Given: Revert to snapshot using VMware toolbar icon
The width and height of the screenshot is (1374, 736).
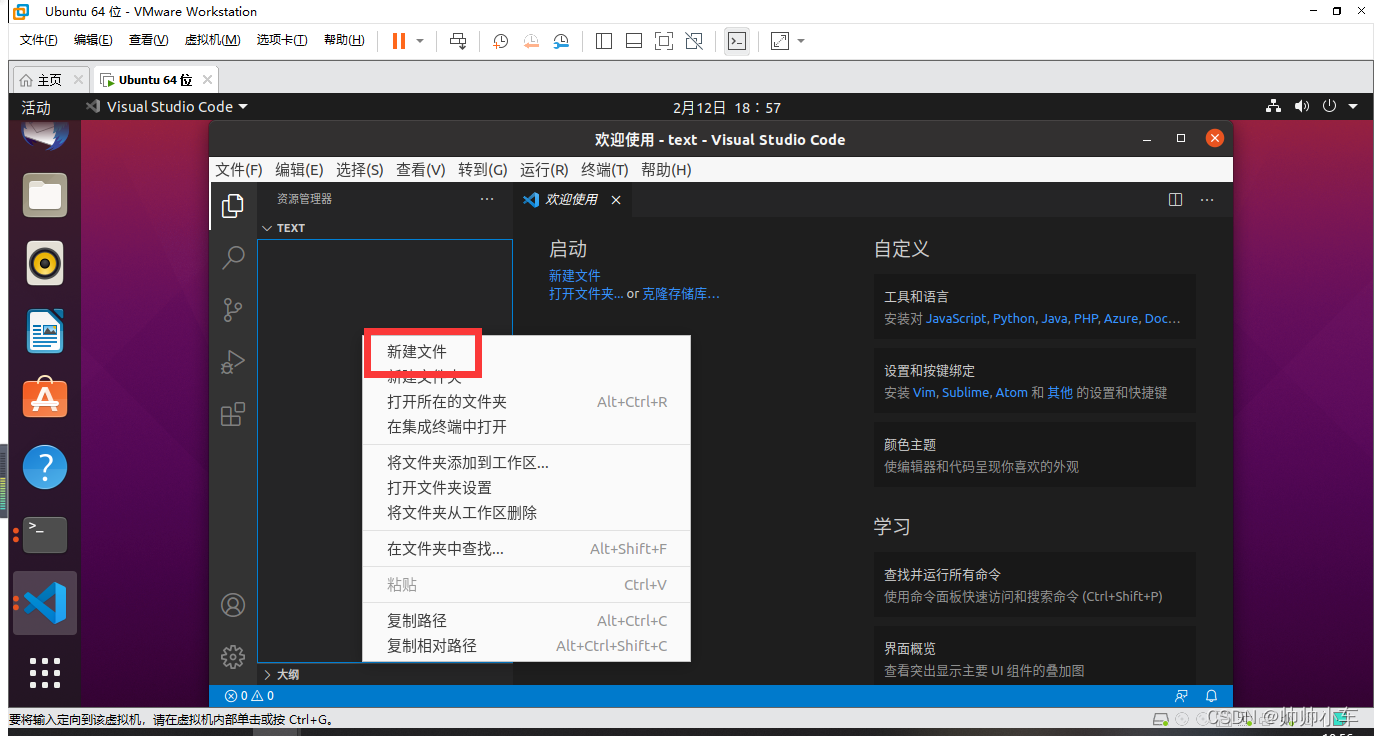Looking at the screenshot, I should coord(532,41).
